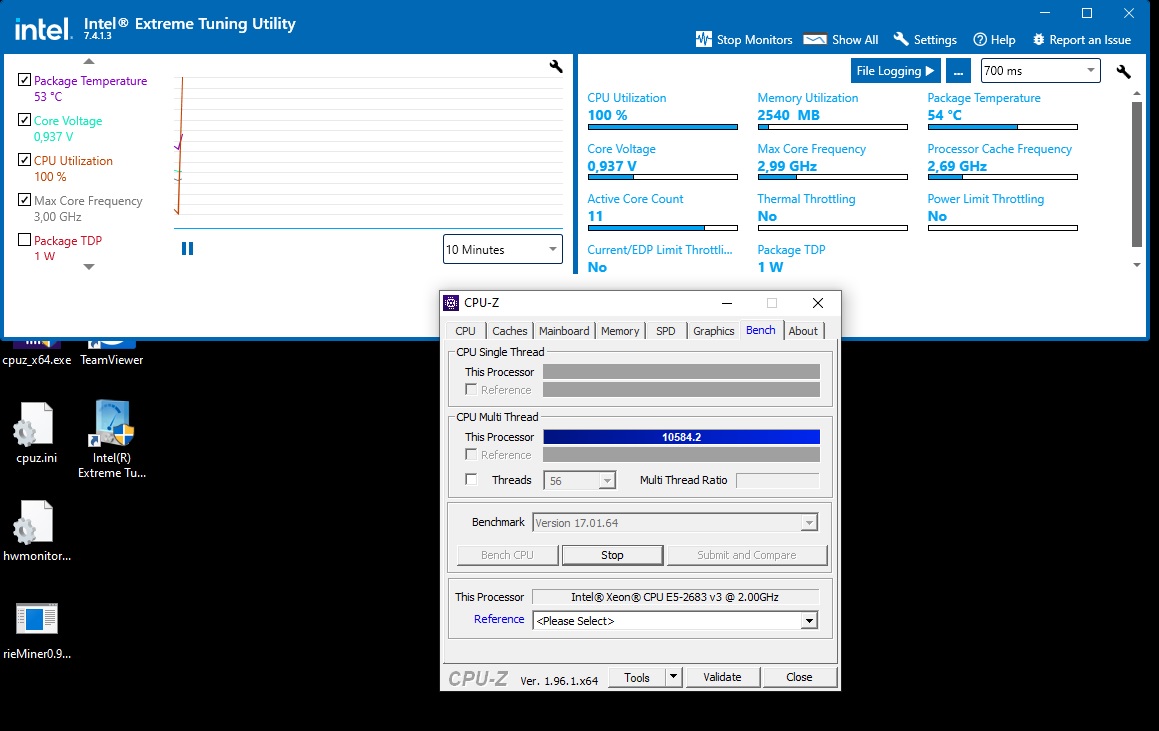Open the 10 Minutes time range dropdown

coord(503,249)
